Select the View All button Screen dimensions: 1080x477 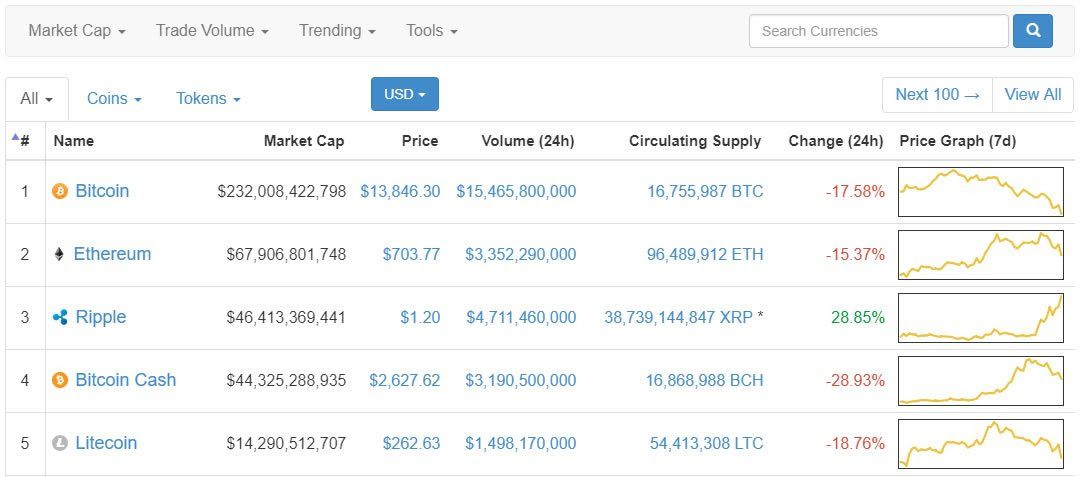(1032, 95)
